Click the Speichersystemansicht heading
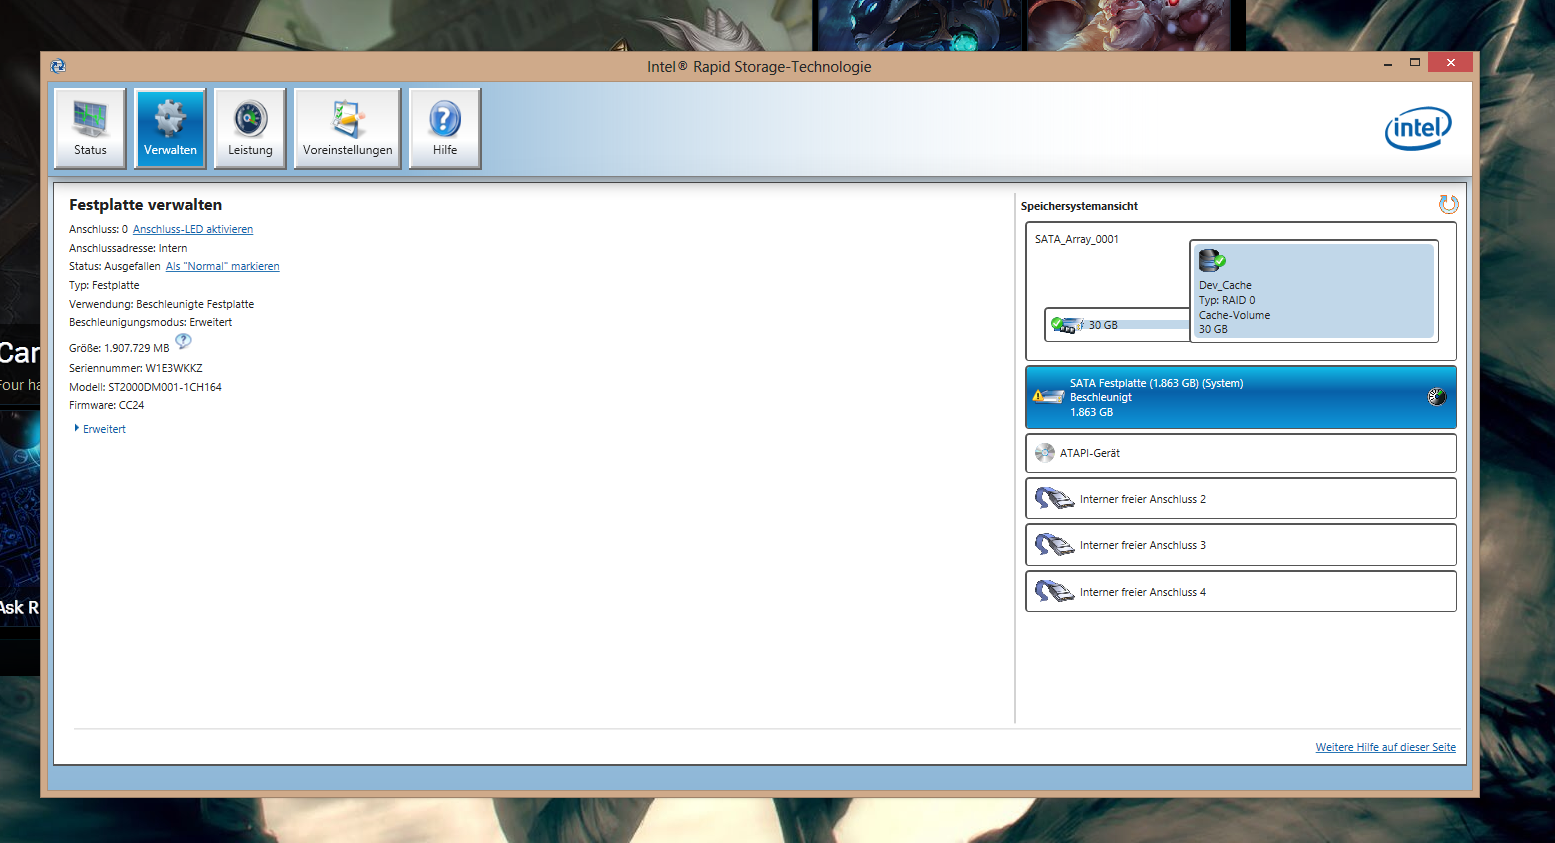This screenshot has width=1555, height=843. pos(1079,206)
